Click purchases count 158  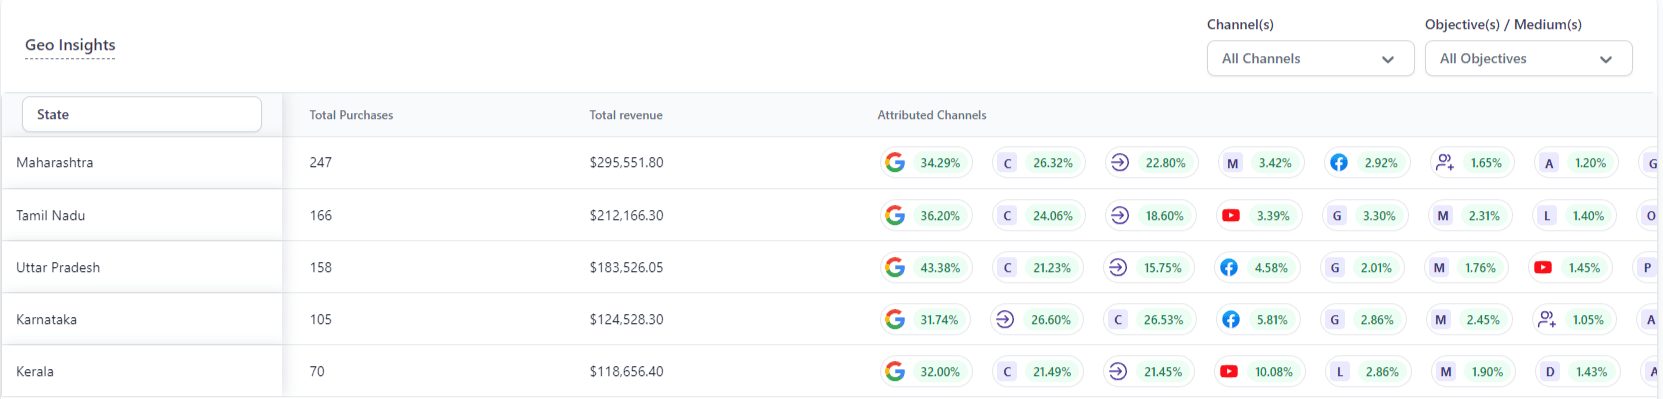tap(320, 267)
